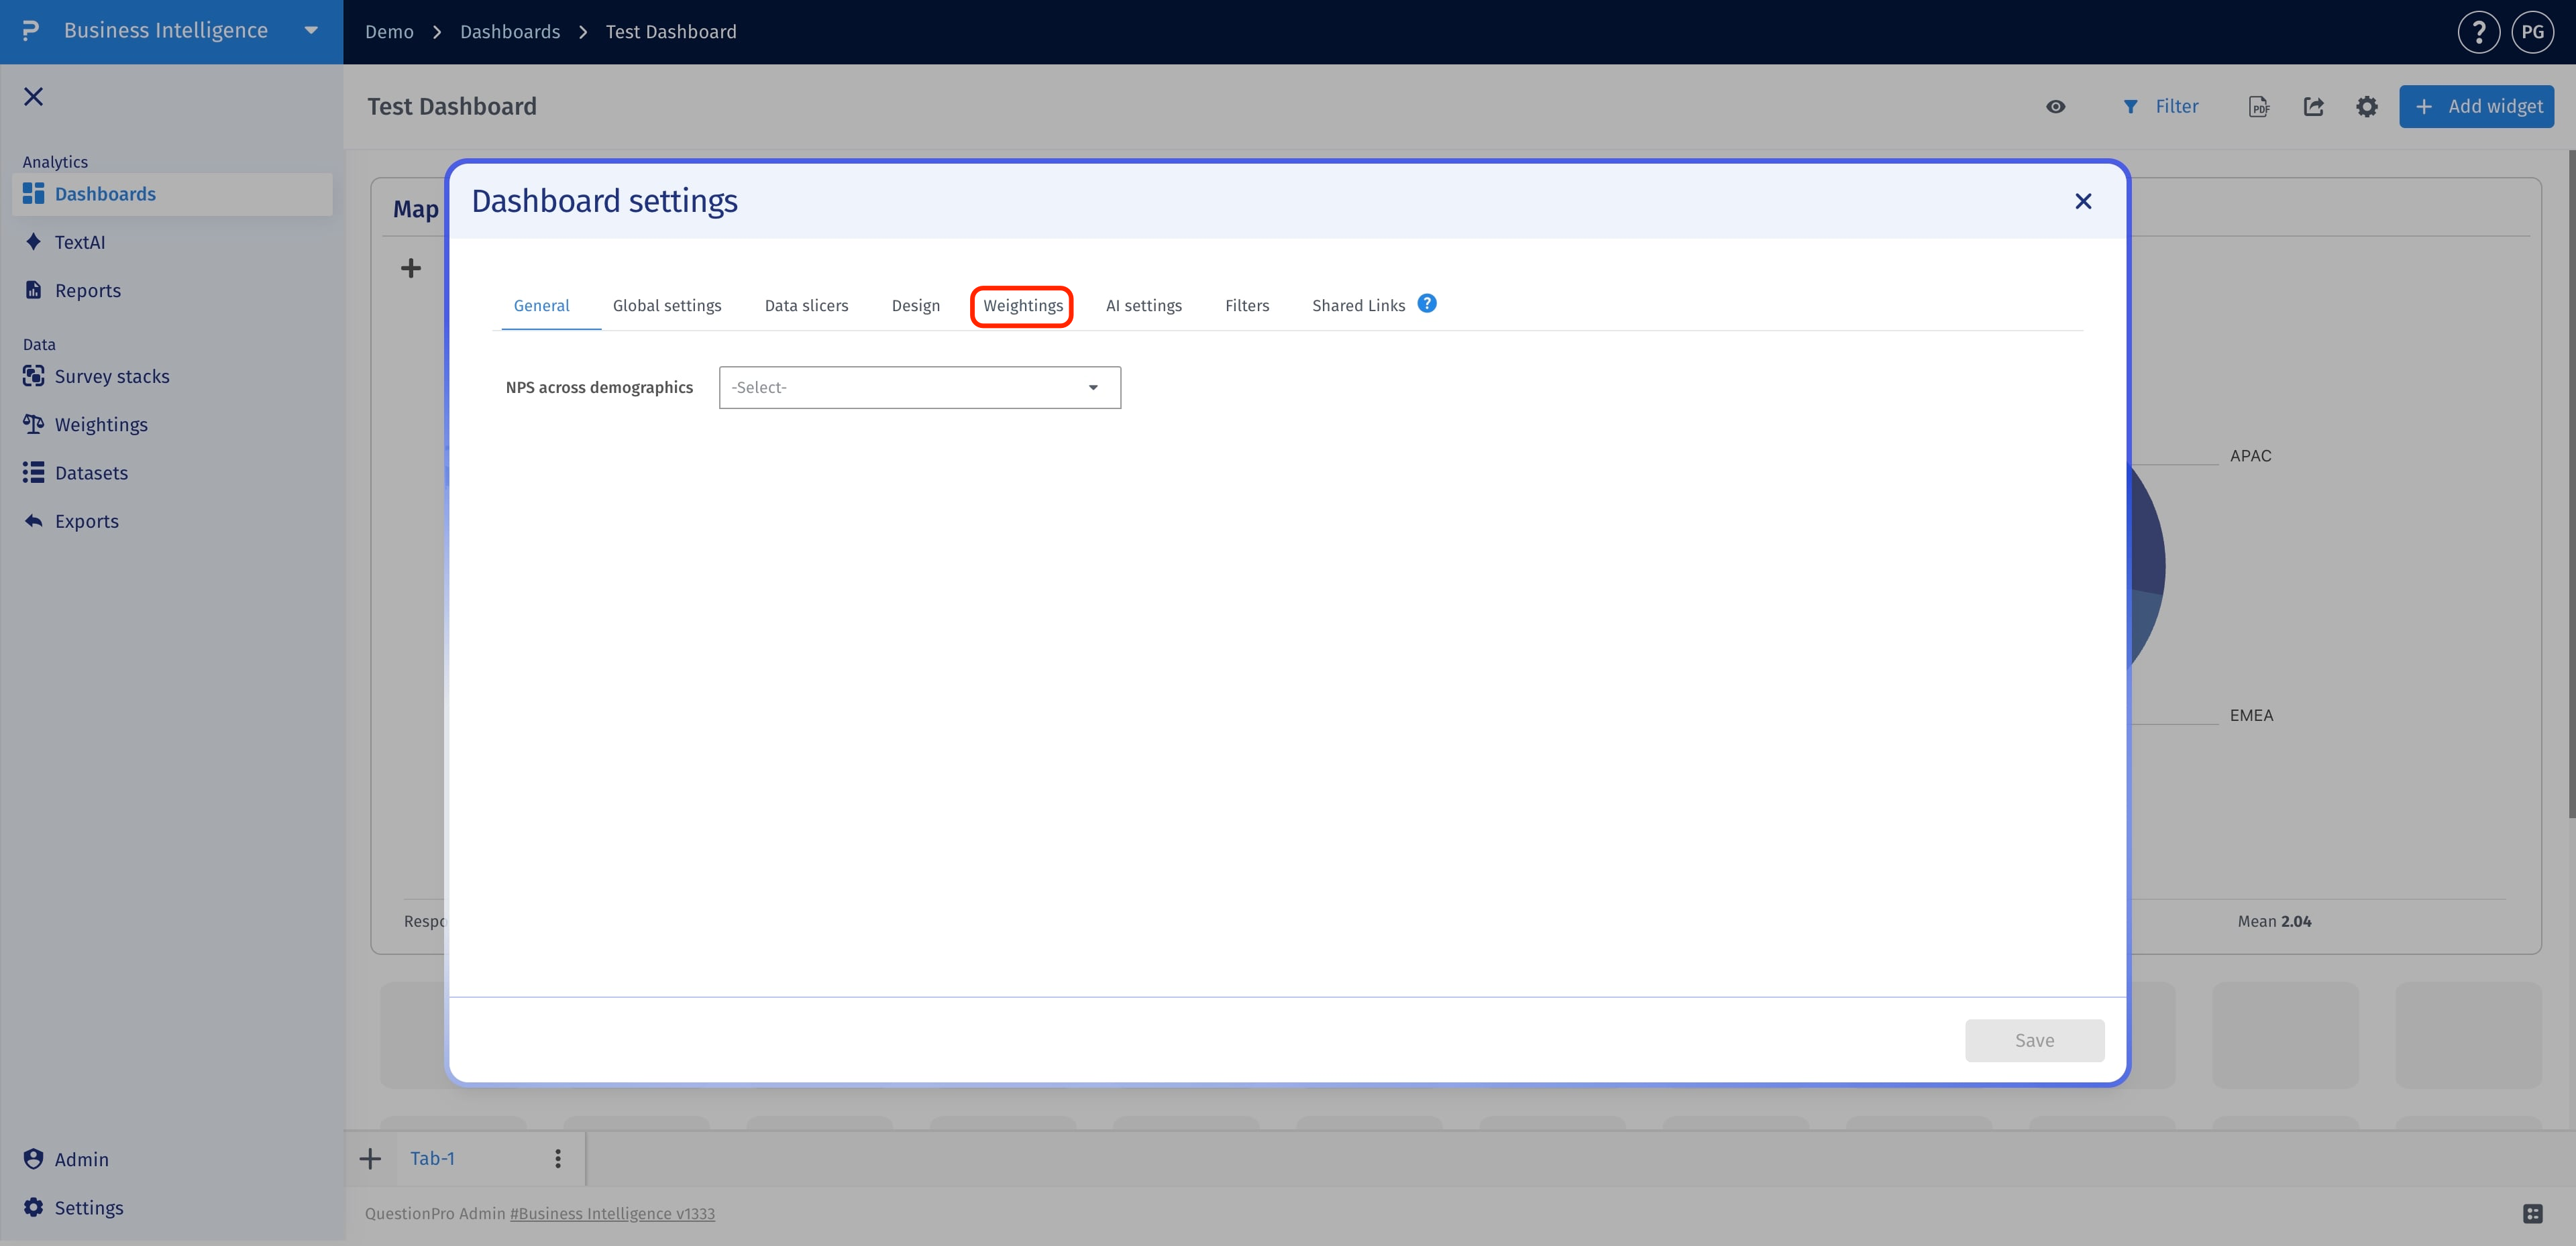Viewport: 2576px width, 1246px height.
Task: Open the NPS across demographics dropdown
Action: (919, 387)
